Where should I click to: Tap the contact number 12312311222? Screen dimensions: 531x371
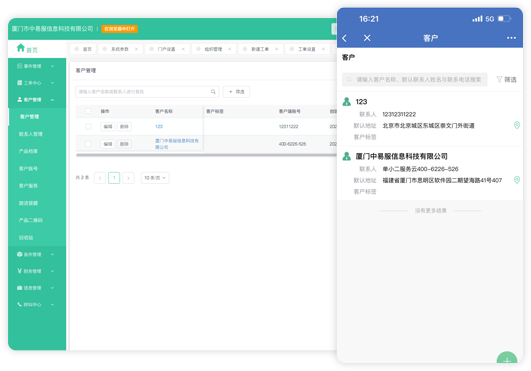point(399,114)
